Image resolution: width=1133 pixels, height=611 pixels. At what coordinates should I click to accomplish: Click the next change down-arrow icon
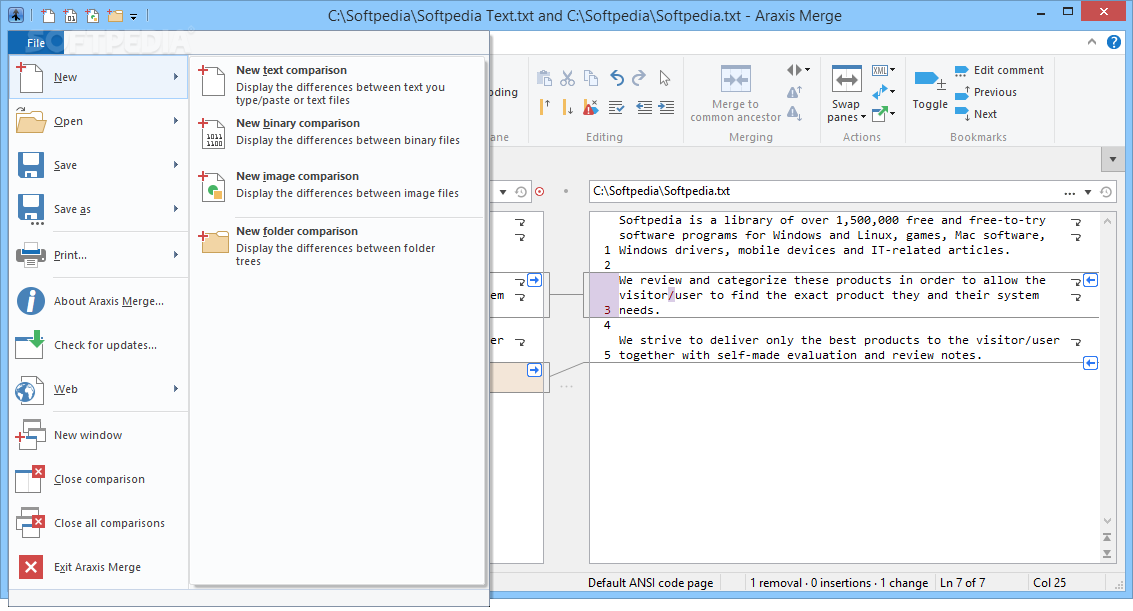tap(567, 107)
